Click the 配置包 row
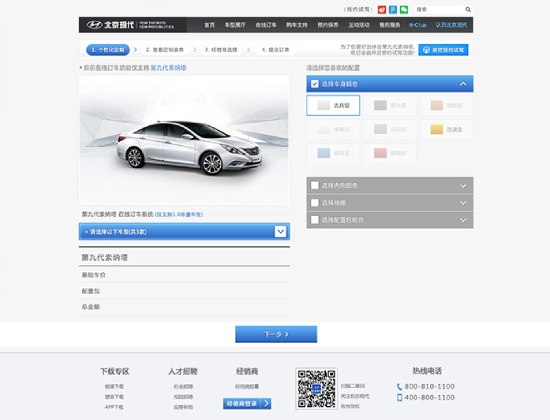 click(185, 291)
